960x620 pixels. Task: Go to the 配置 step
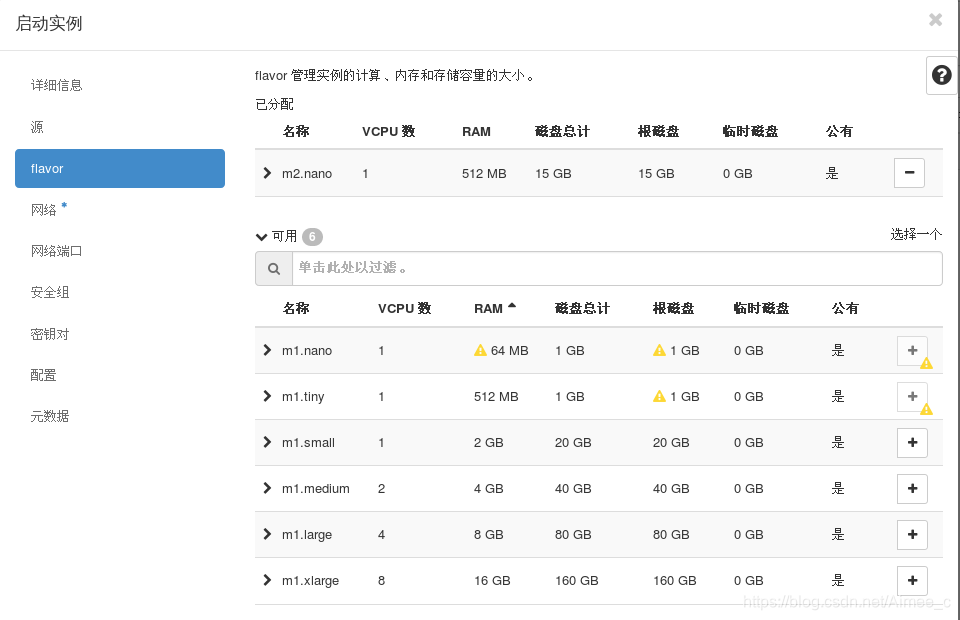point(43,375)
